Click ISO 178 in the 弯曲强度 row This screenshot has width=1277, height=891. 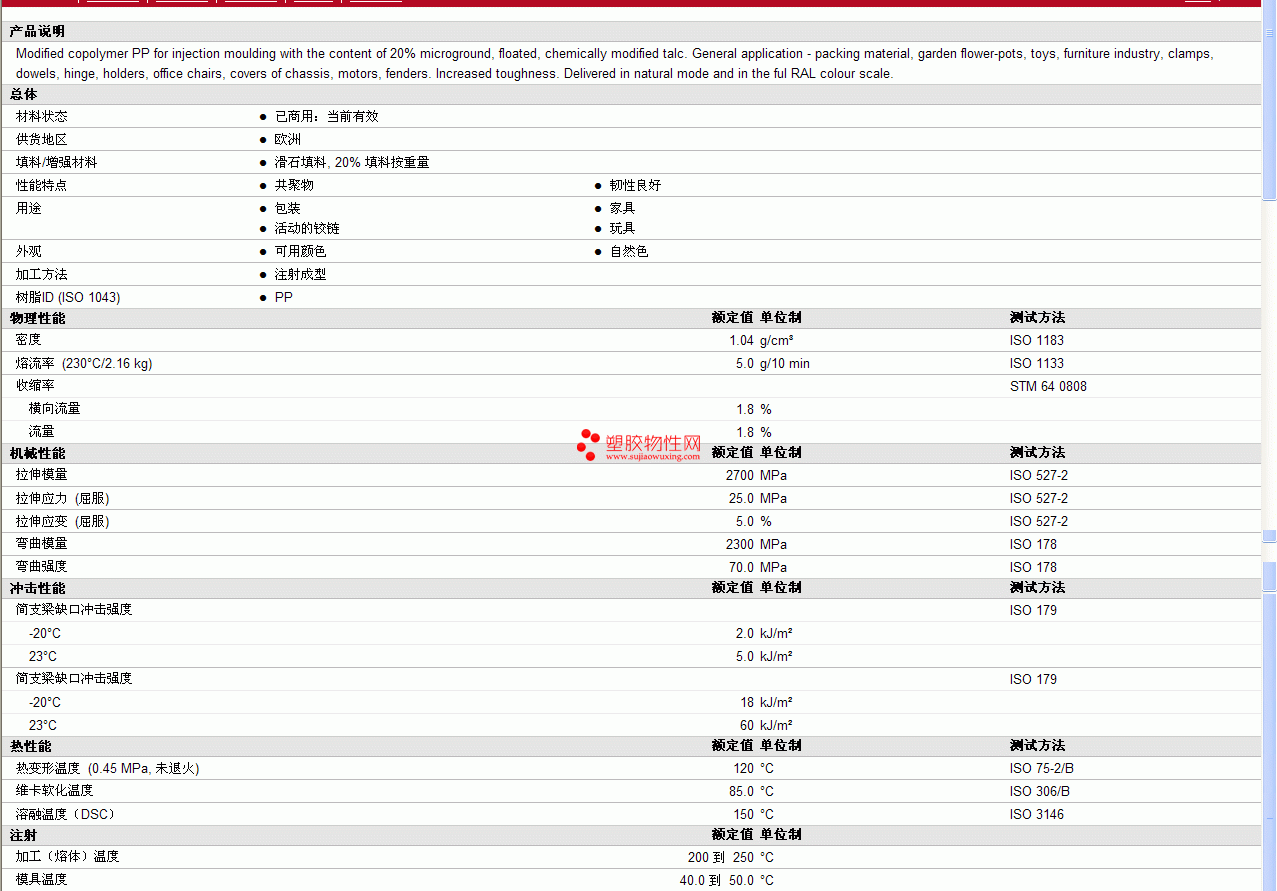[1033, 567]
